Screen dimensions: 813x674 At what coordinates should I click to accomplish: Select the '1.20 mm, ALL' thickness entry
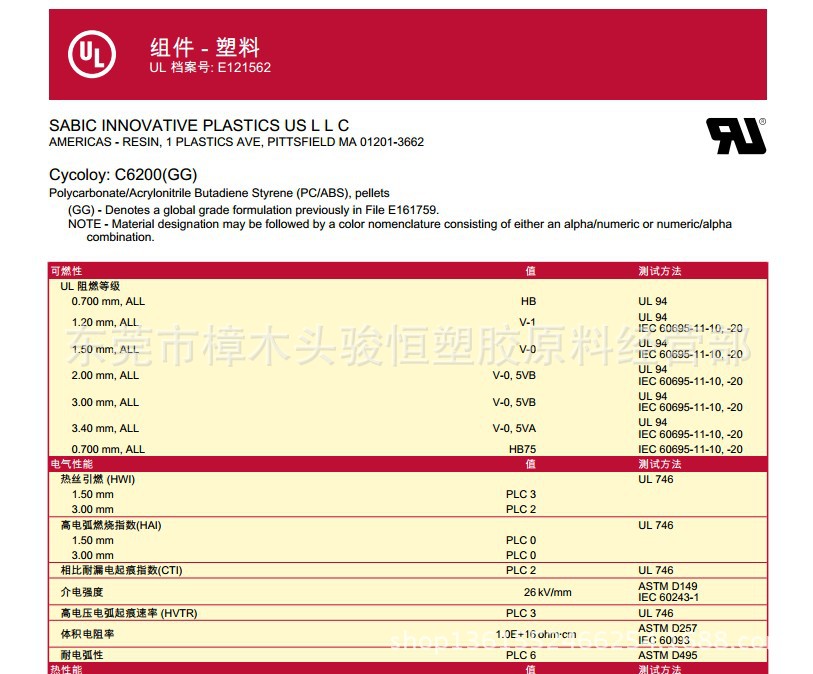105,322
